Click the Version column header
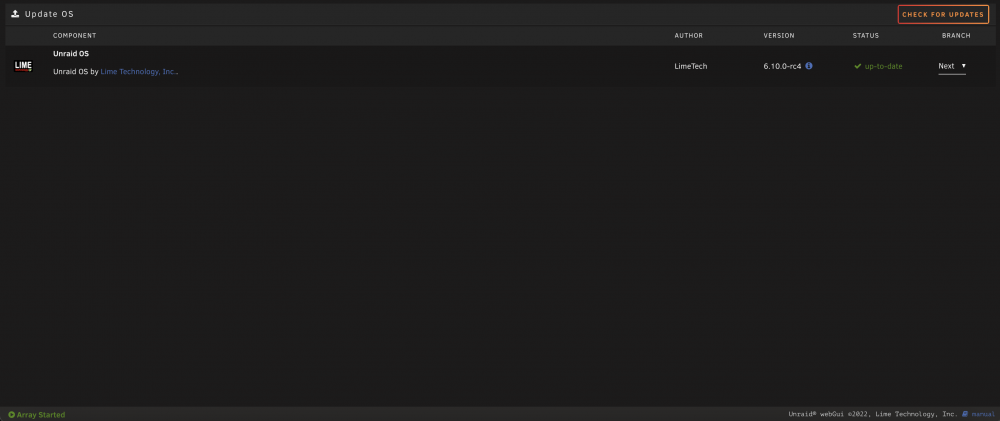Image resolution: width=1000 pixels, height=421 pixels. (779, 36)
